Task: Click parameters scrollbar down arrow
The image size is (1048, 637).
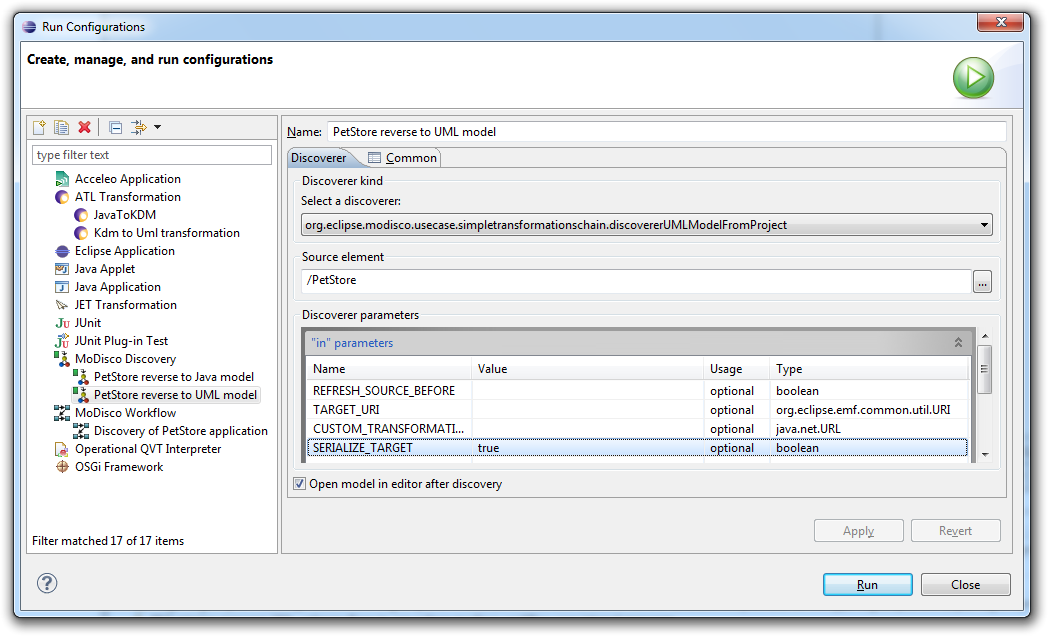Action: pyautogui.click(x=985, y=455)
